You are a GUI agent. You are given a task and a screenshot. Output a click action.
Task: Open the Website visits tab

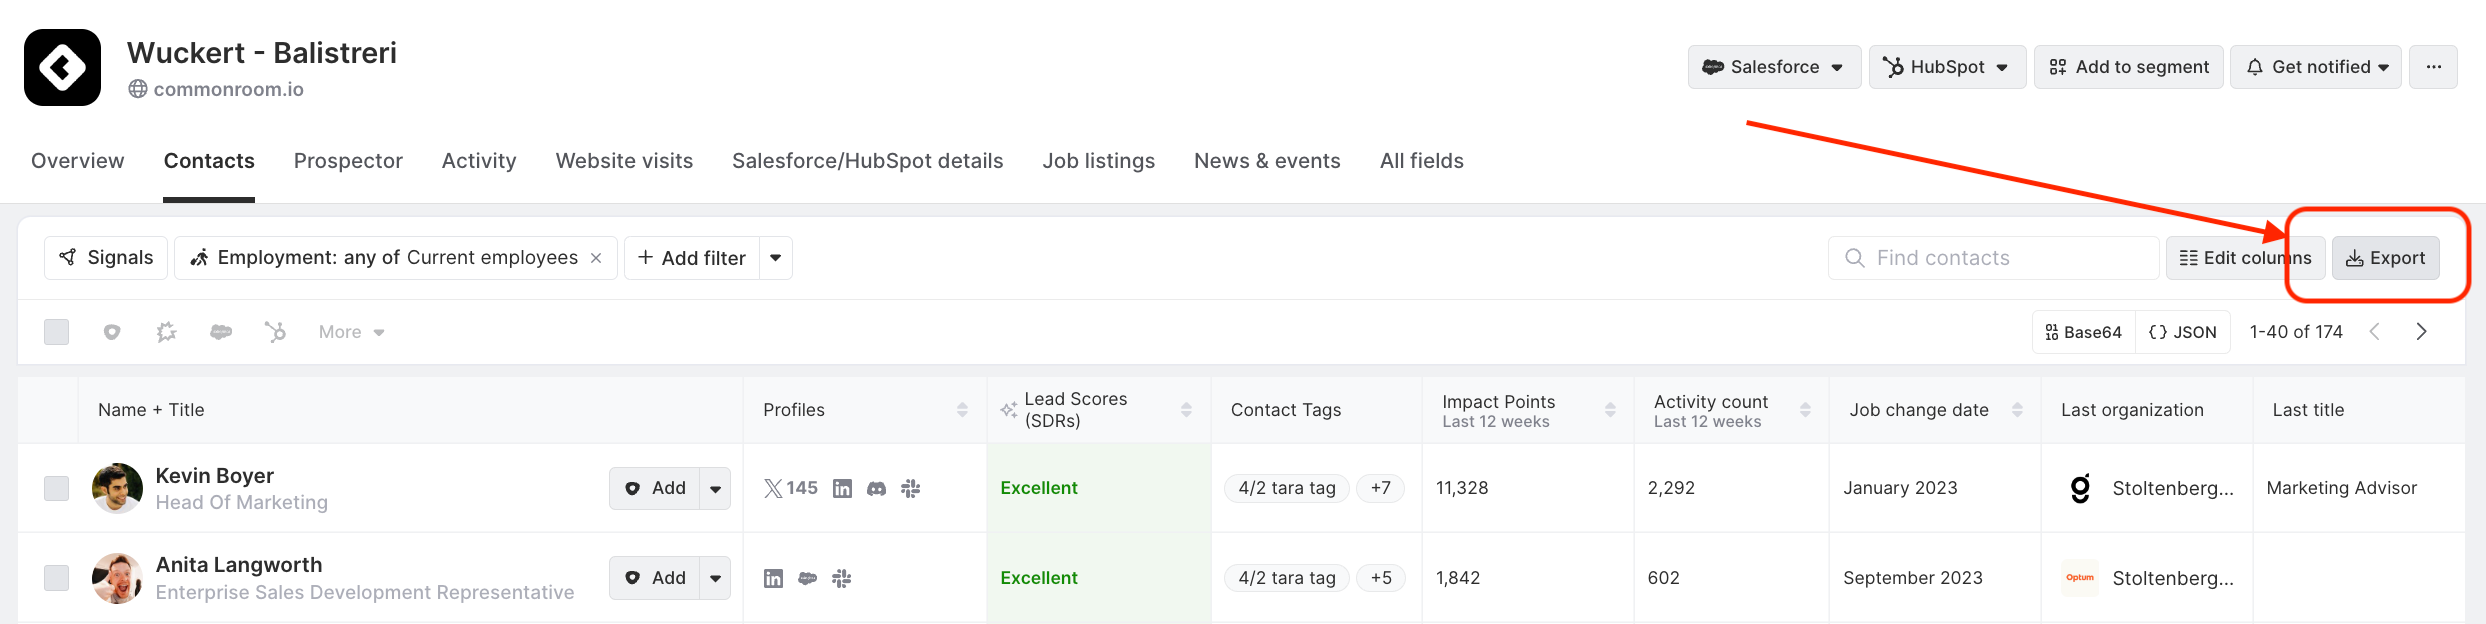(x=624, y=161)
